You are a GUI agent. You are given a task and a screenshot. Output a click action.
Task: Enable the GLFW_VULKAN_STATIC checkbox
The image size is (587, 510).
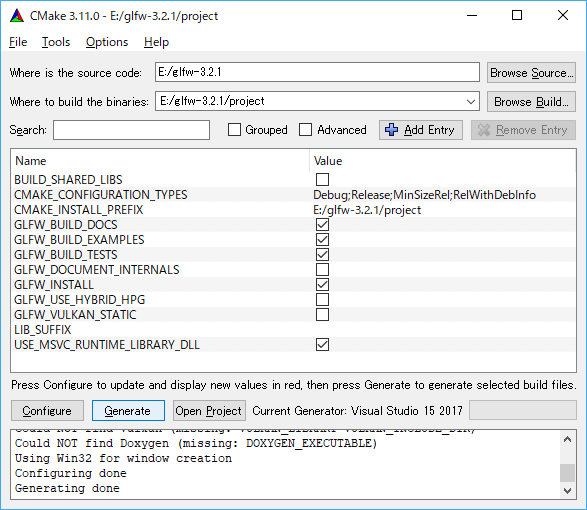click(322, 315)
